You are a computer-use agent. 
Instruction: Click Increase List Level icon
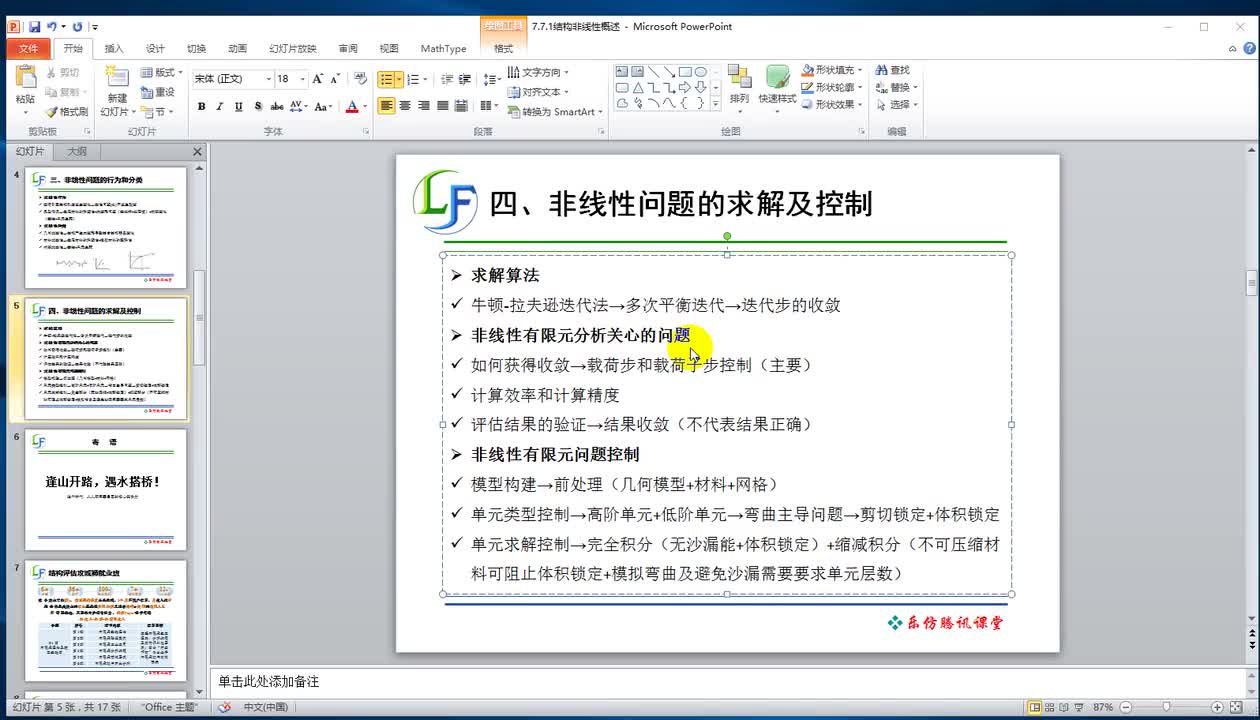tap(465, 79)
